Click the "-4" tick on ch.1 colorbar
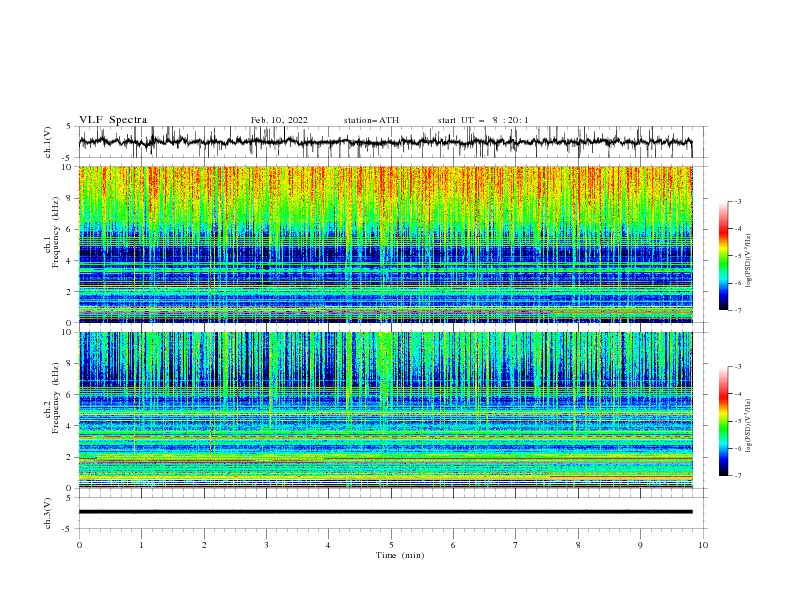 point(738,229)
